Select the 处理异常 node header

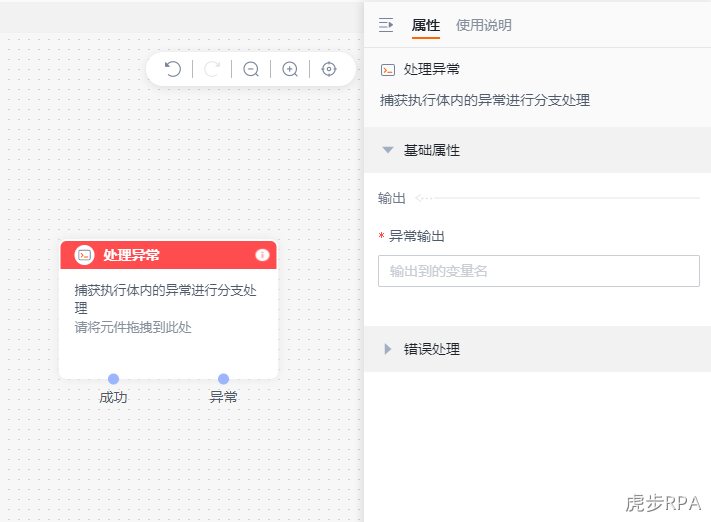(x=168, y=255)
